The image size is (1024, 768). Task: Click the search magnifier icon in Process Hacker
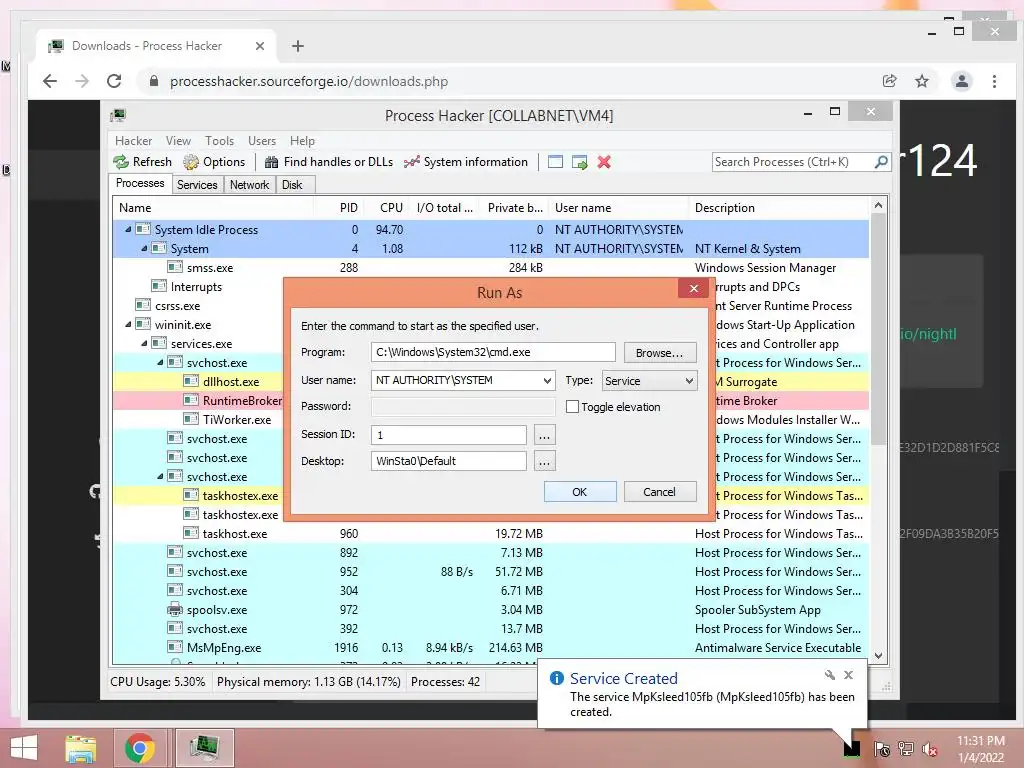(x=881, y=161)
